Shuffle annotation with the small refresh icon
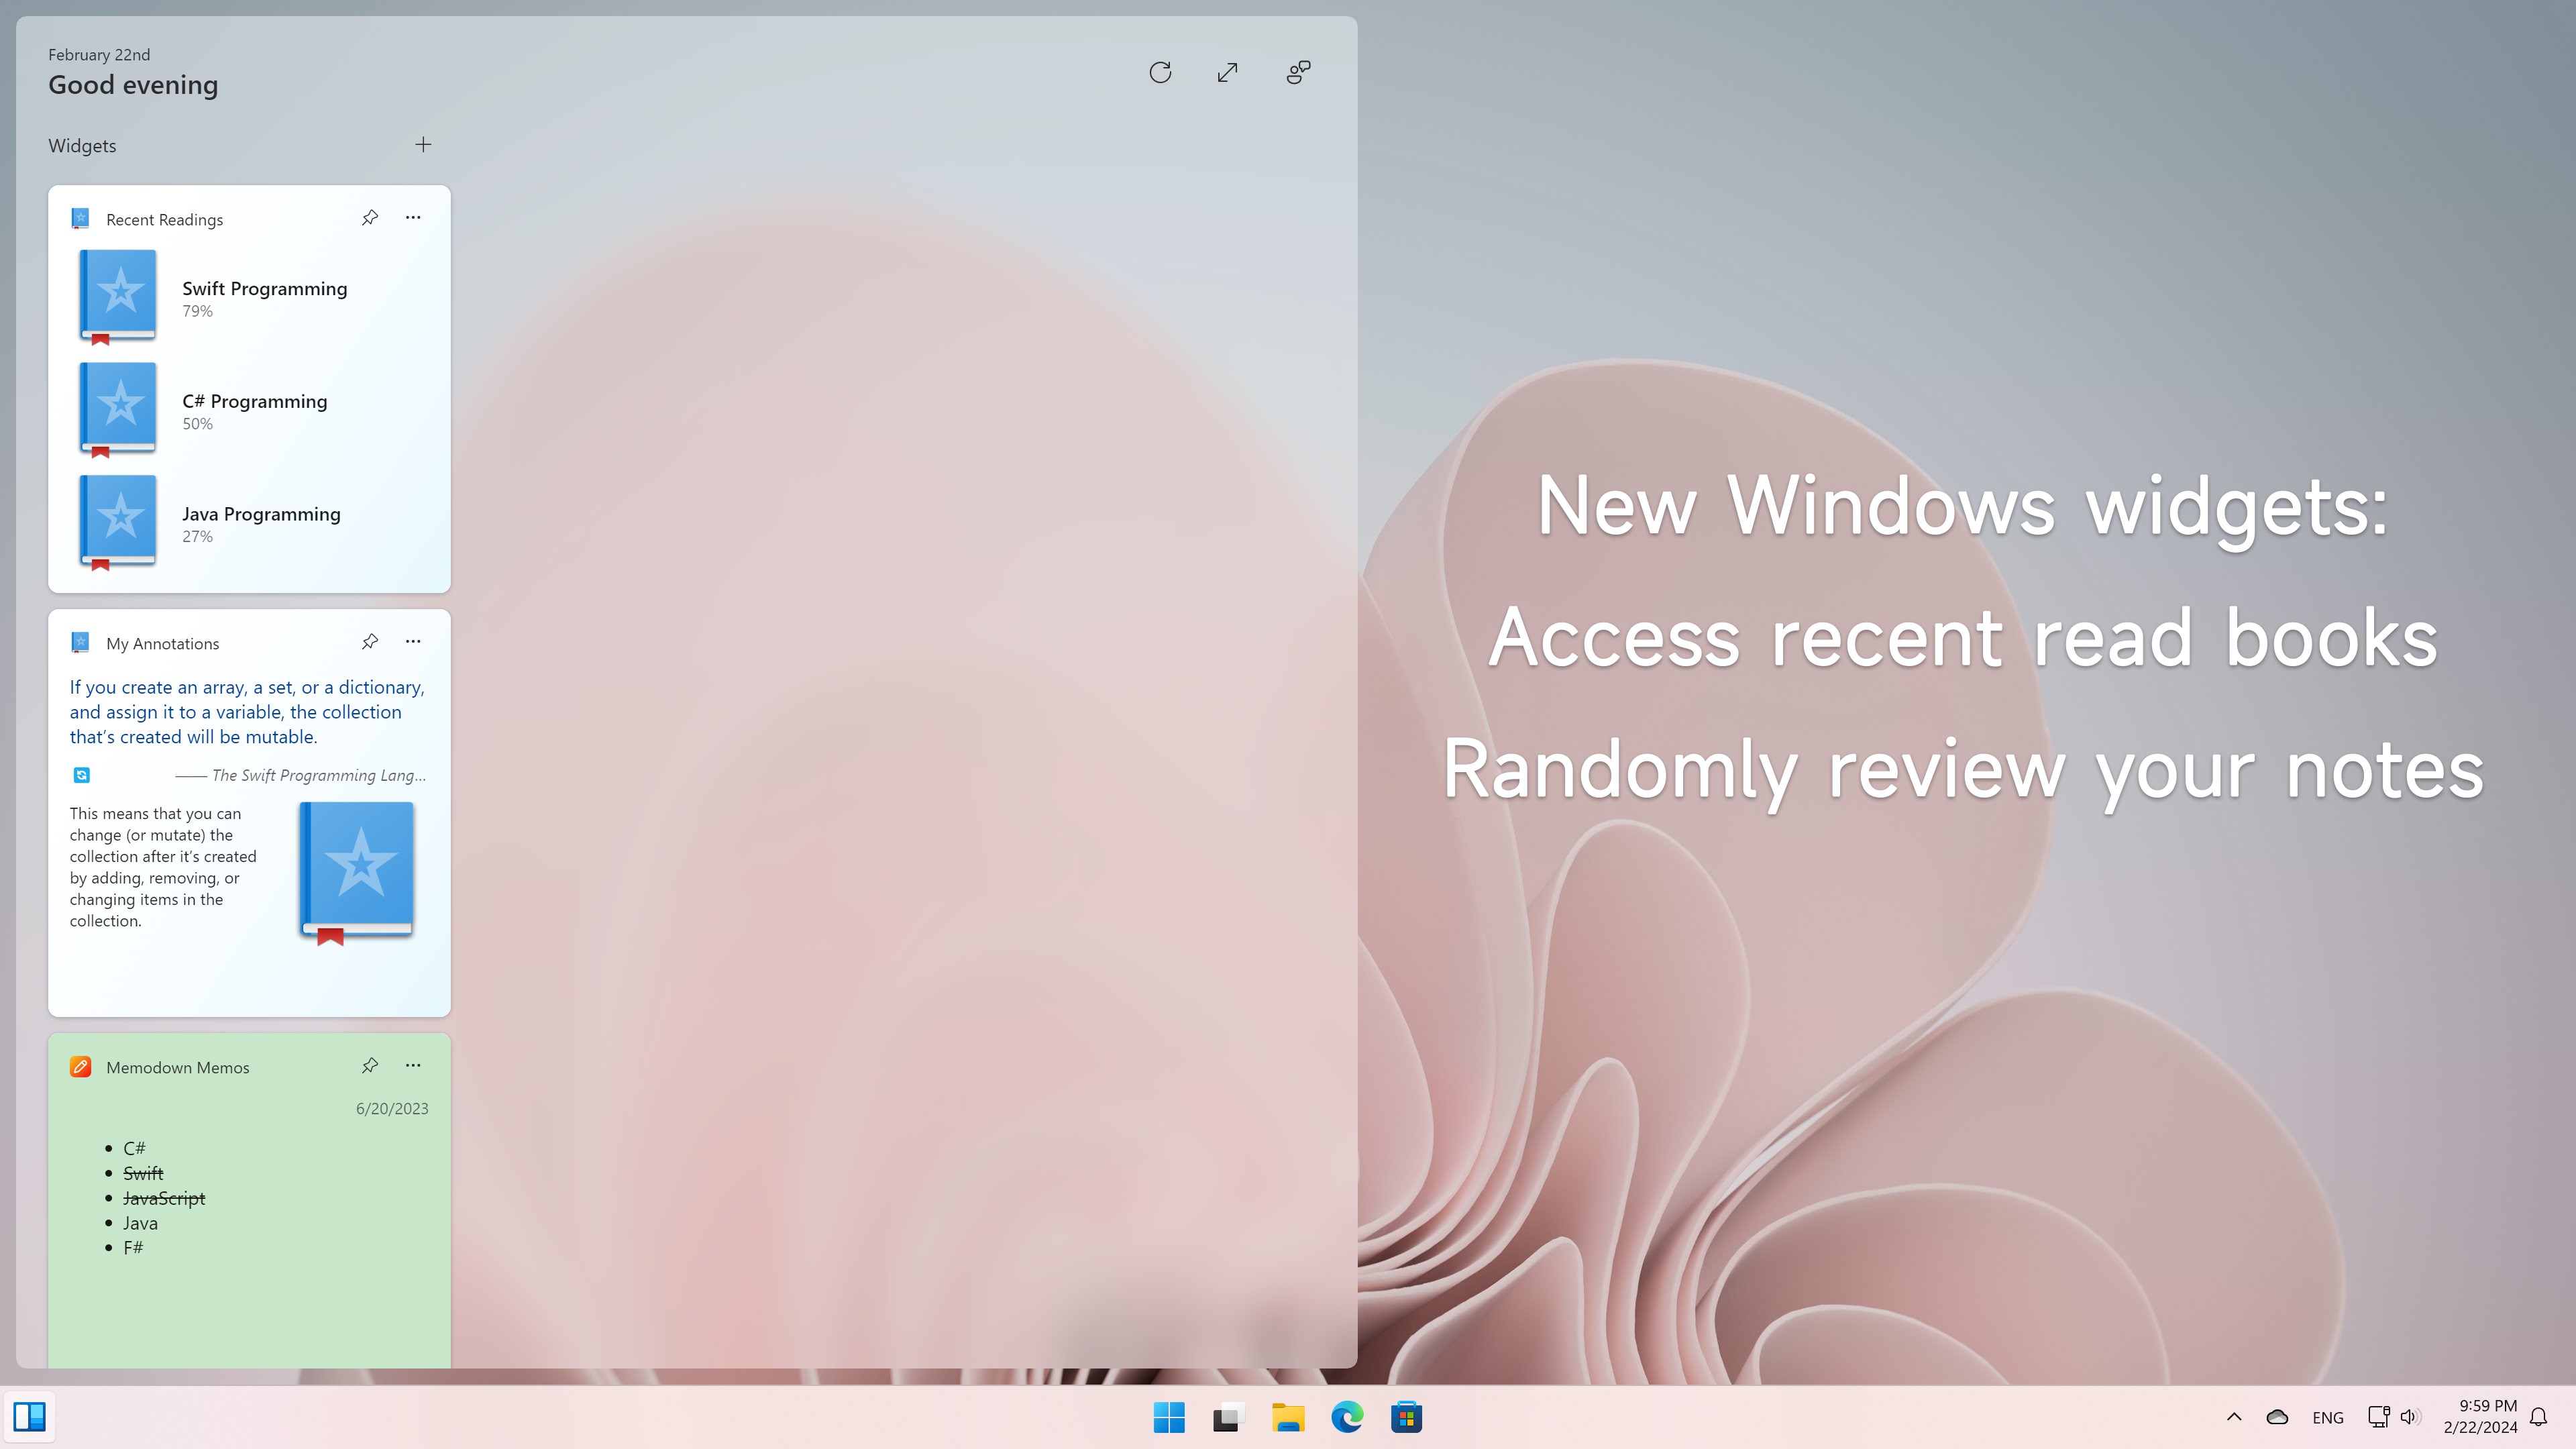Viewport: 2576px width, 1449px height. point(82,775)
